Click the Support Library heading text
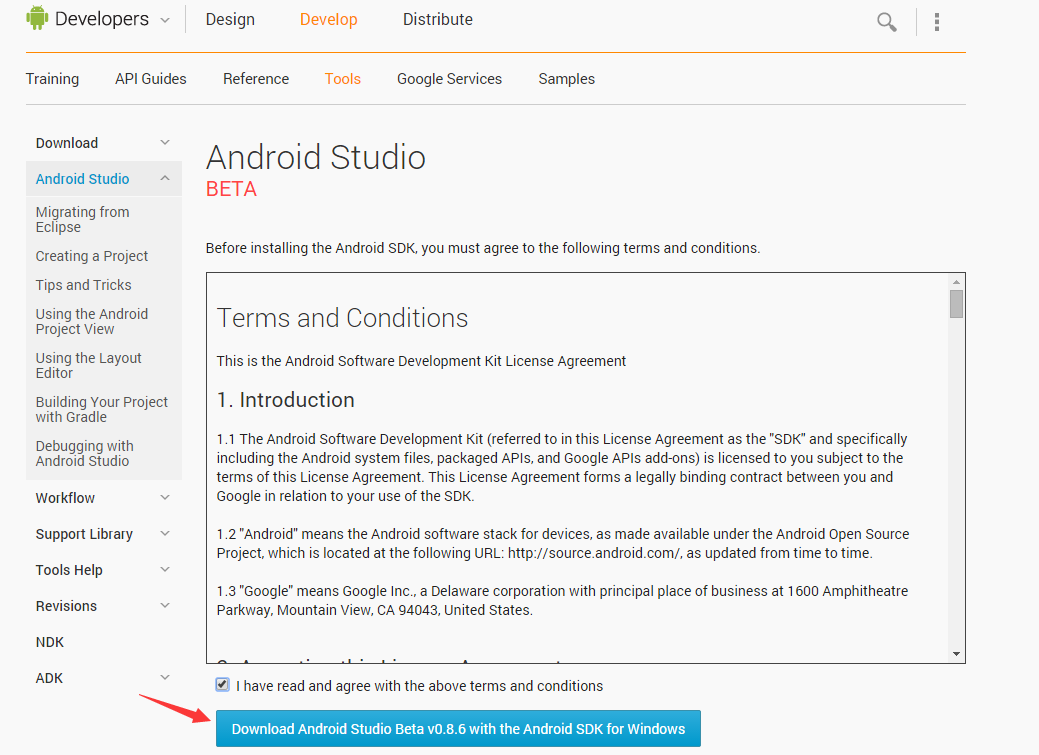 84,534
